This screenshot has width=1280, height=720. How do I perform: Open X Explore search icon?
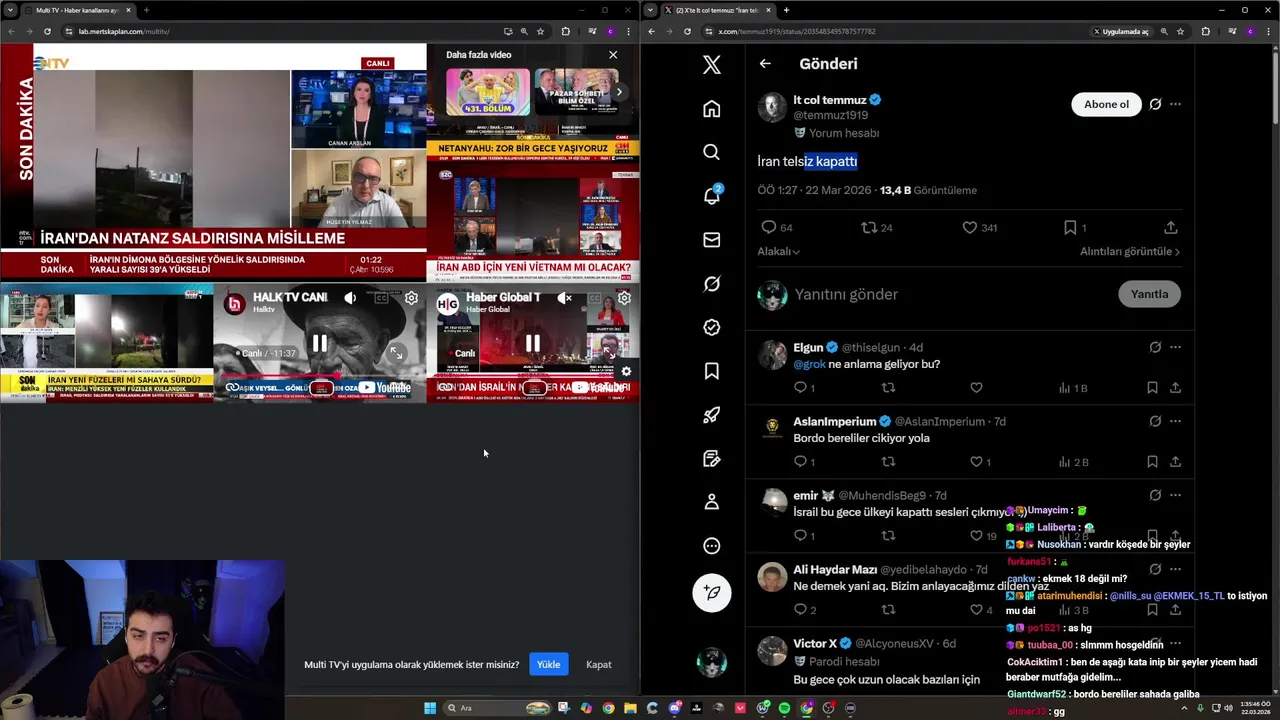(x=711, y=152)
